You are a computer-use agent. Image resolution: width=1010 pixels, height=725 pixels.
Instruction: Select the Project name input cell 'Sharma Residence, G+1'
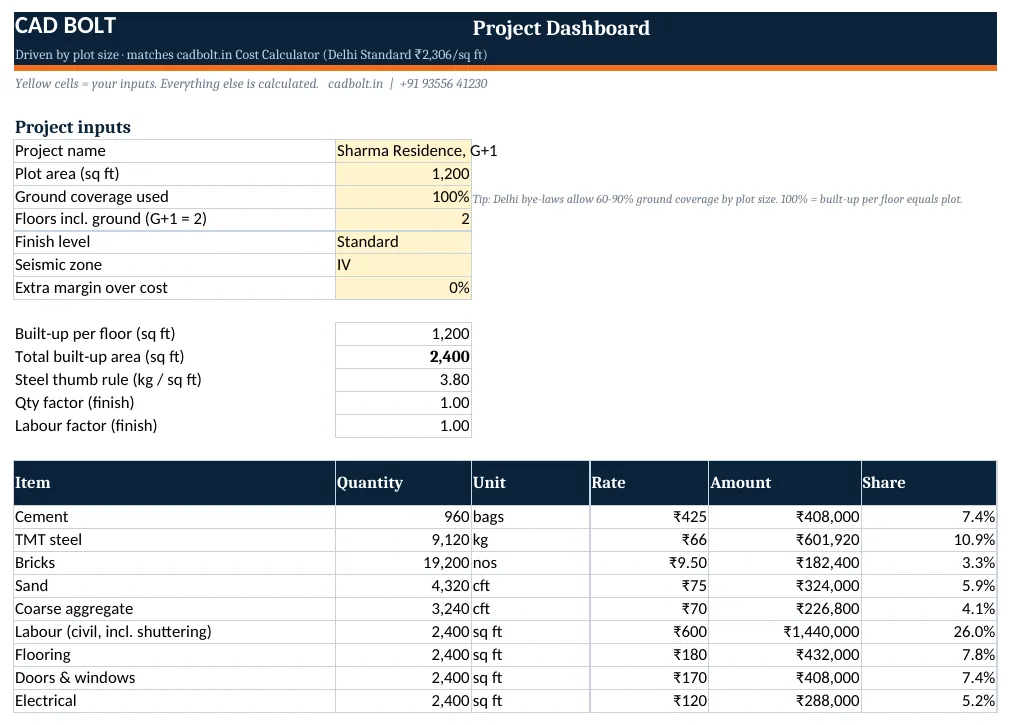[x=403, y=151]
